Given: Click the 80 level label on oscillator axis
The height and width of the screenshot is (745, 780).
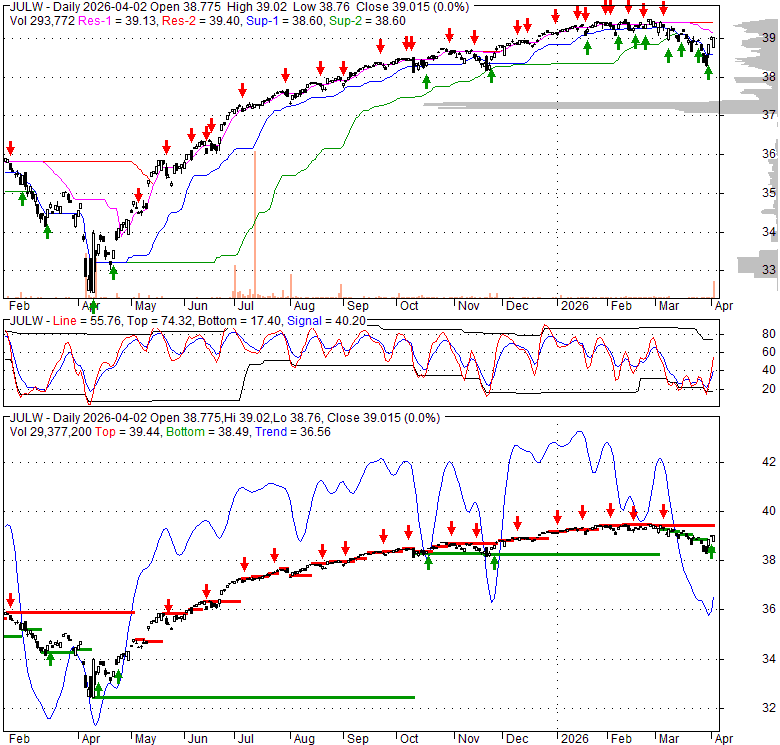Looking at the screenshot, I should [x=769, y=334].
